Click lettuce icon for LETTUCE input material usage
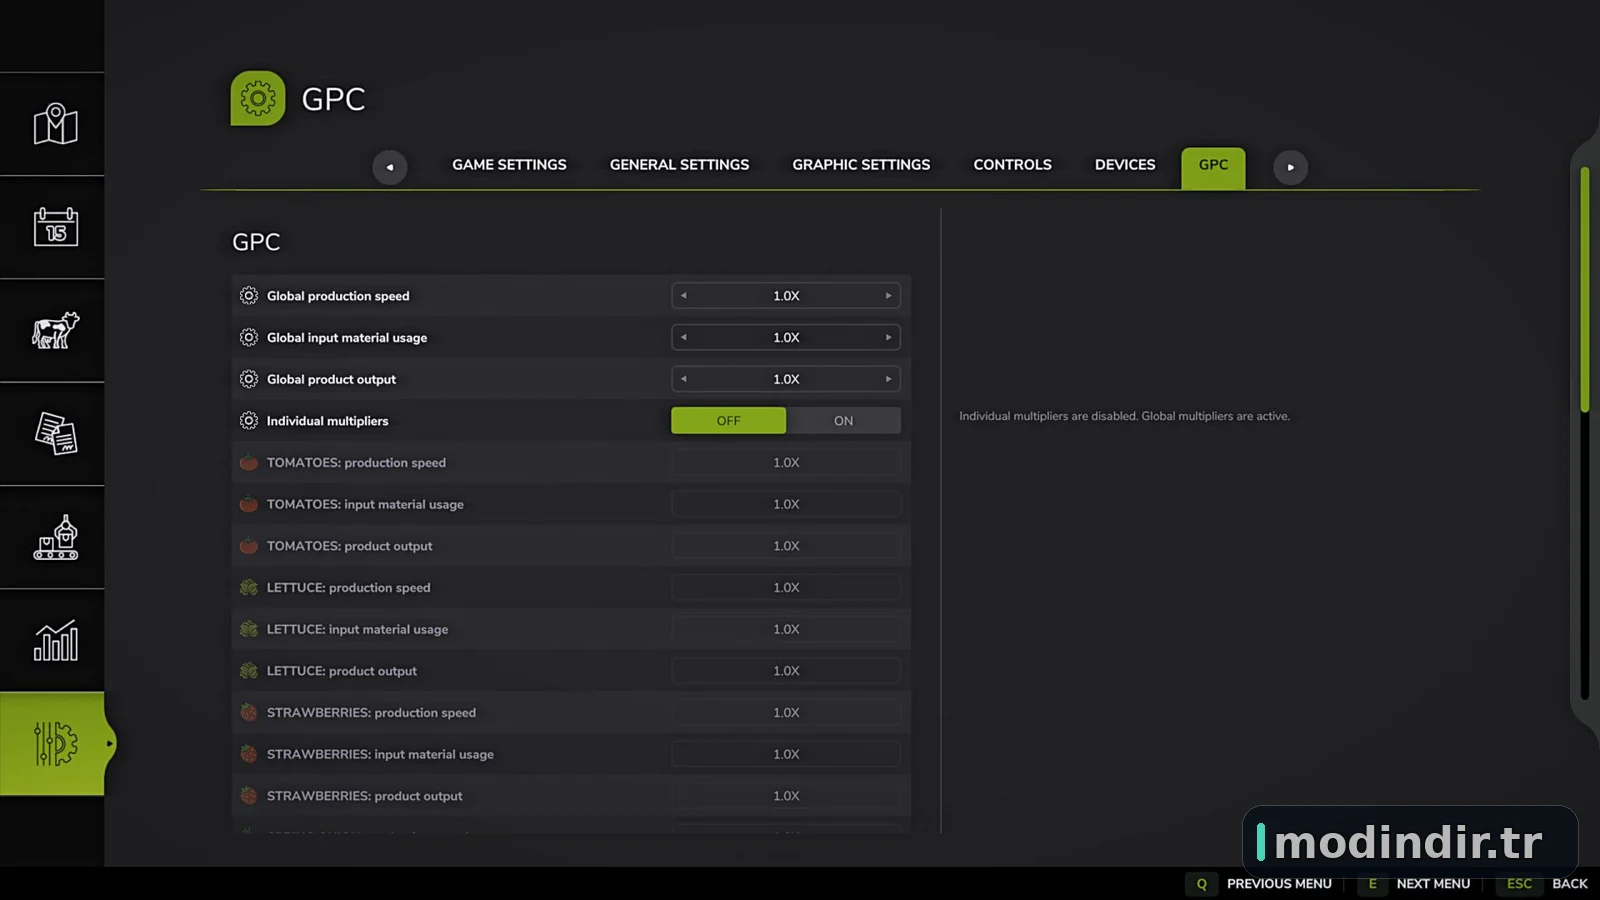This screenshot has height=900, width=1600. click(249, 629)
